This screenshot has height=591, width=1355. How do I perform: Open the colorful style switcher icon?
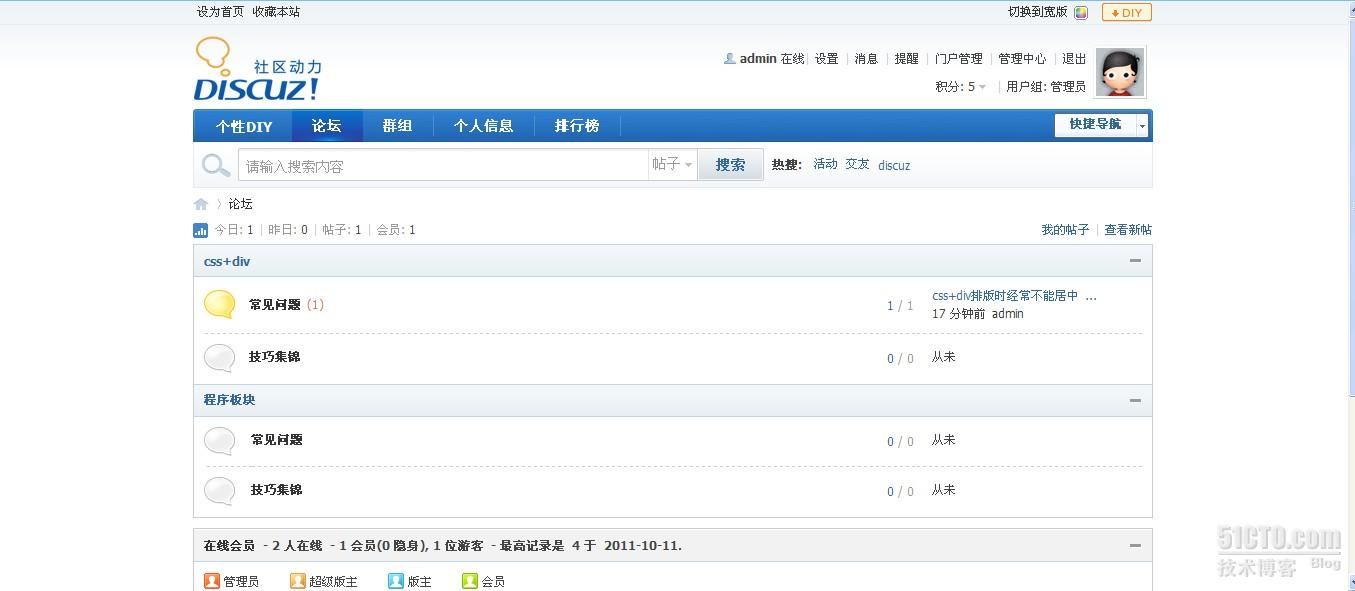(1081, 13)
